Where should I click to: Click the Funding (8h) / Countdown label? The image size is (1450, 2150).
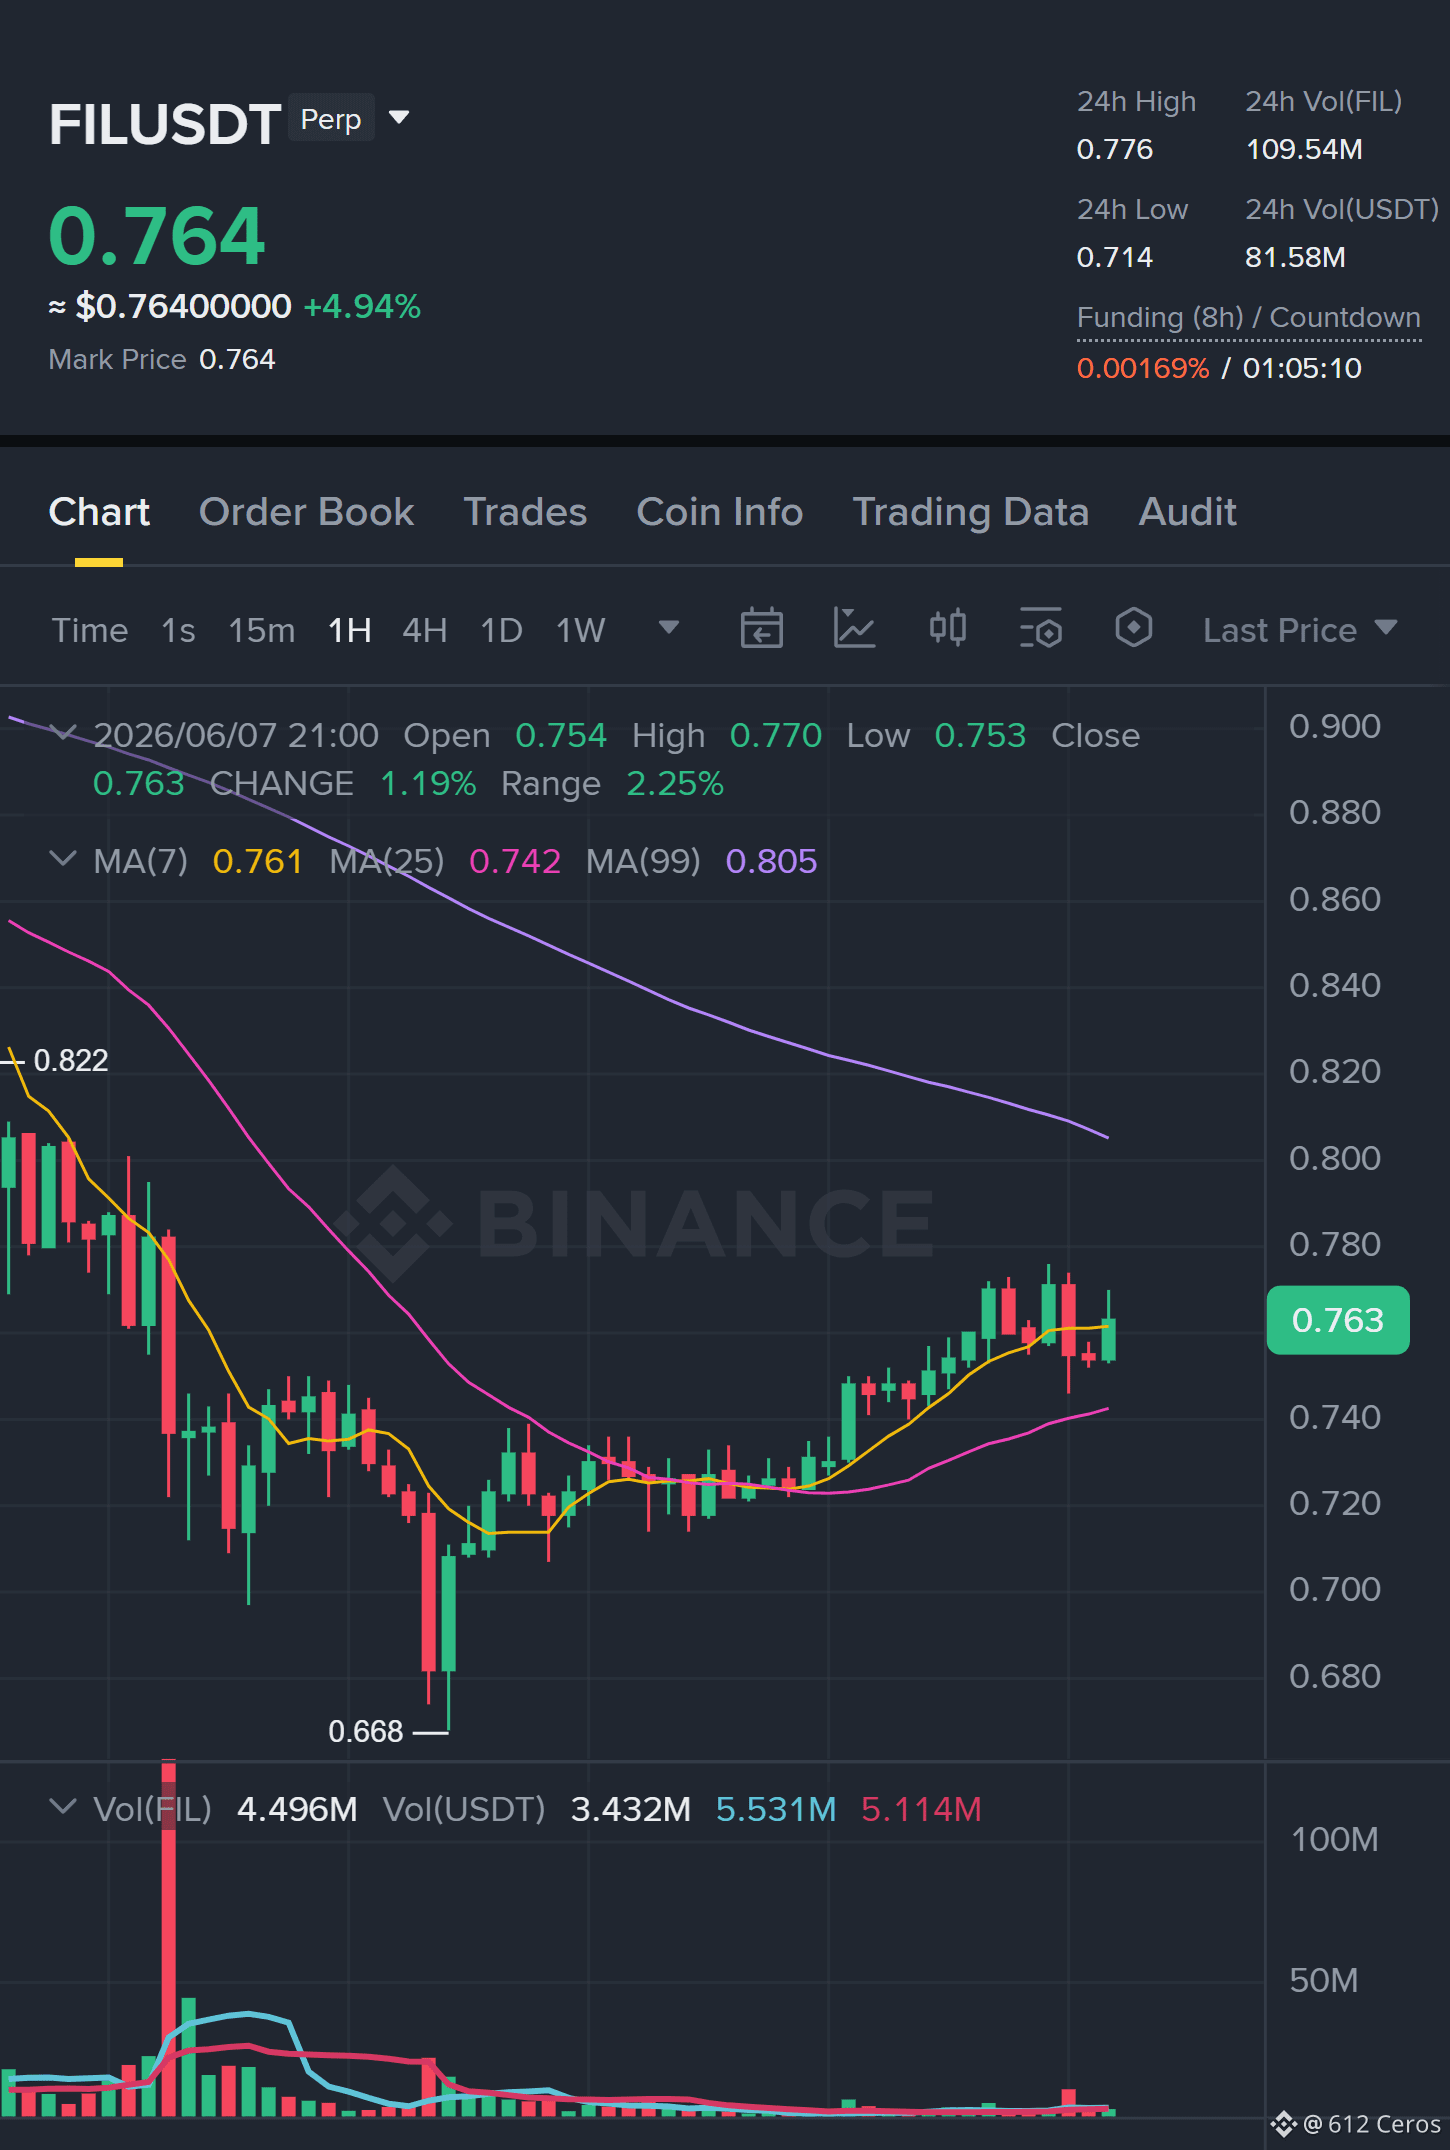click(x=1248, y=317)
